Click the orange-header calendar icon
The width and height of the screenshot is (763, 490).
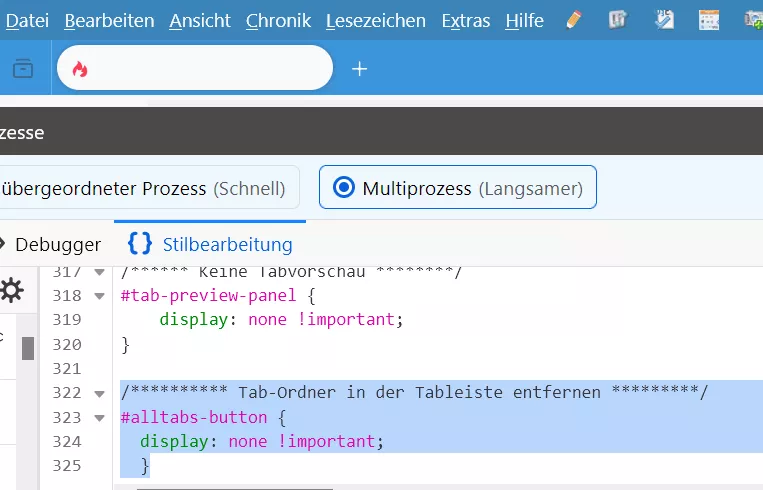pos(708,20)
